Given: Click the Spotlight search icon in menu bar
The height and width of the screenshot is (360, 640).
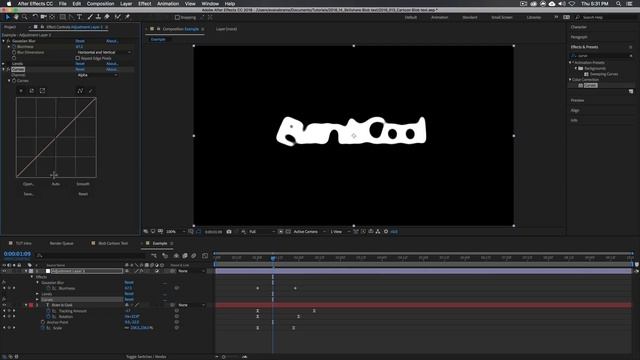Looking at the screenshot, I should point(618,4).
